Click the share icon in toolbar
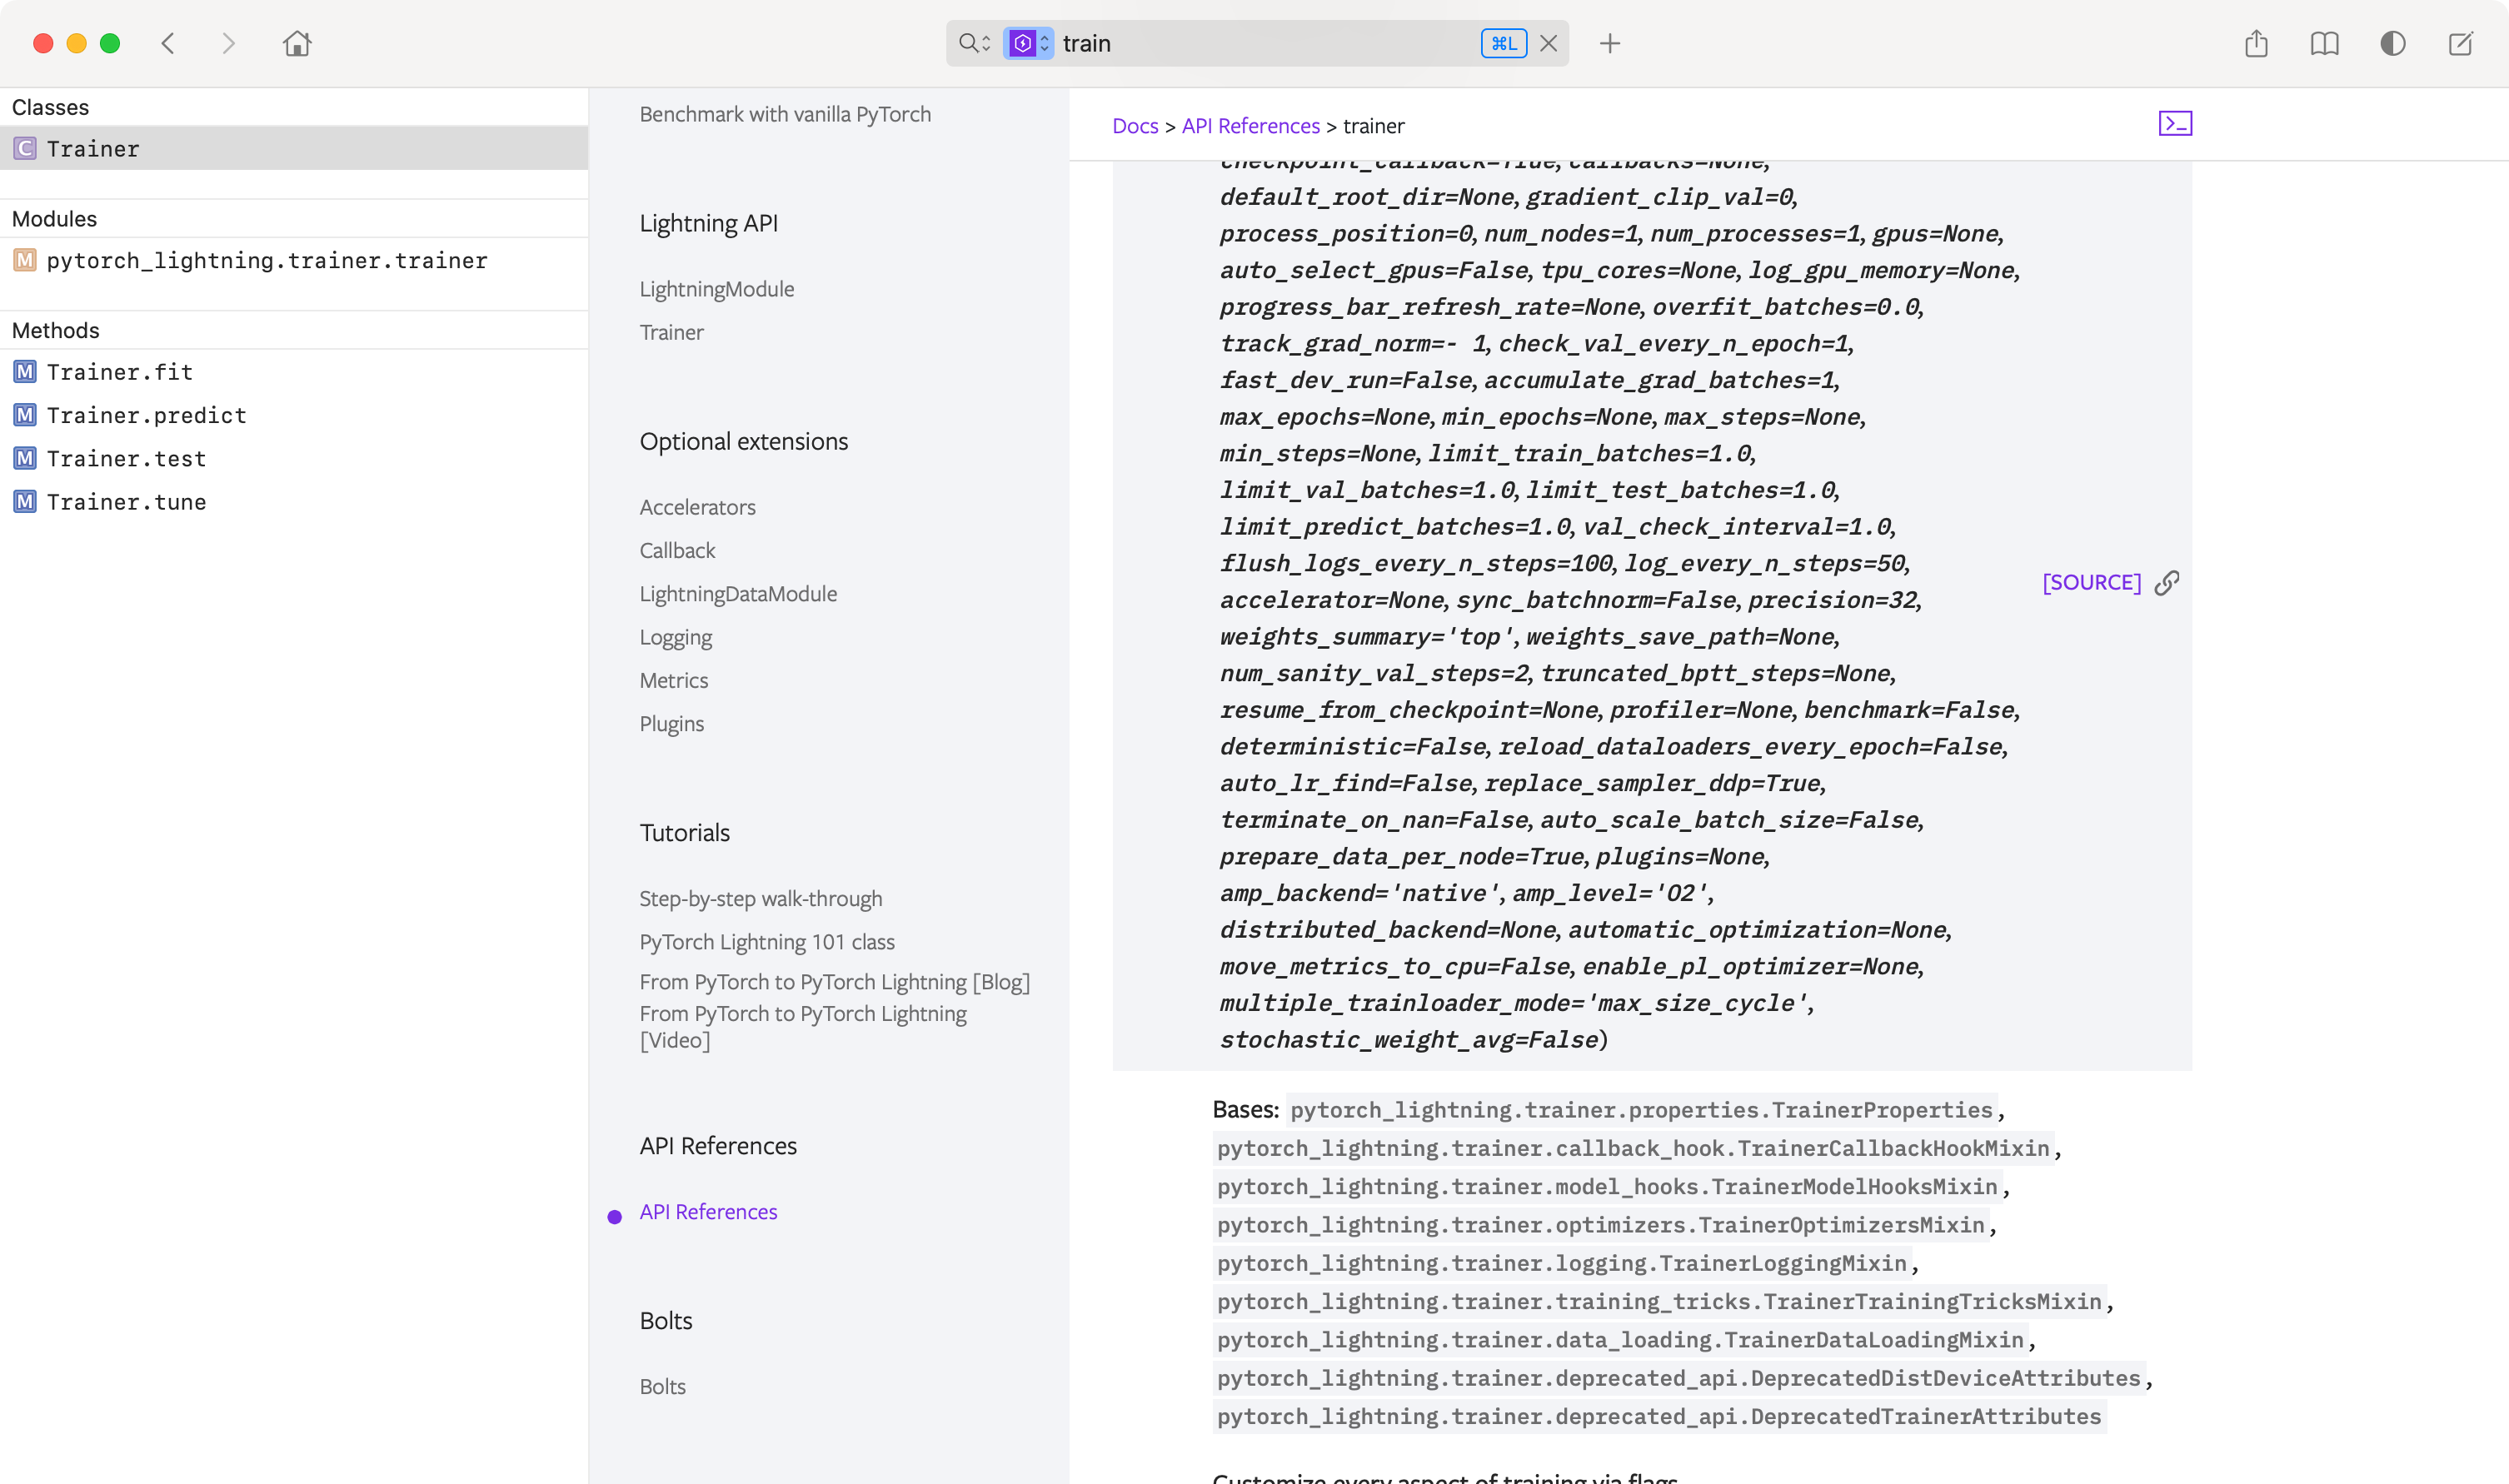This screenshot has width=2509, height=1484. point(2256,43)
